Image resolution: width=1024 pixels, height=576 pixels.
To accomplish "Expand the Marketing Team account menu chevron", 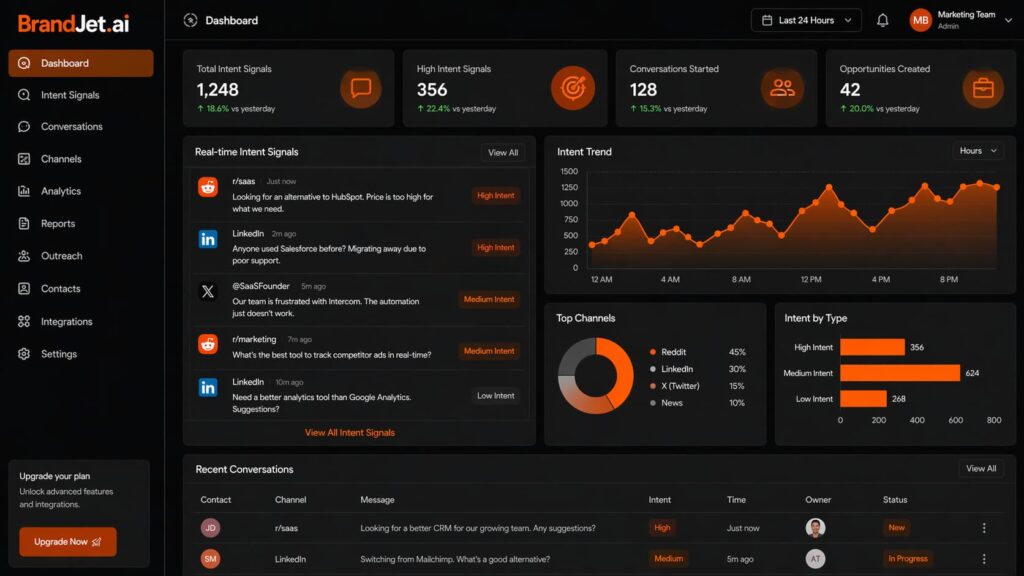I will 1008,20.
